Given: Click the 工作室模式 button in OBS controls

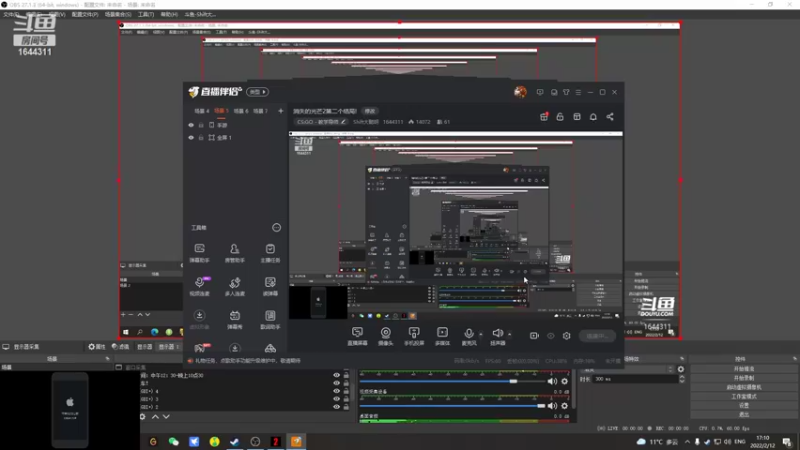Looking at the screenshot, I should (x=743, y=396).
